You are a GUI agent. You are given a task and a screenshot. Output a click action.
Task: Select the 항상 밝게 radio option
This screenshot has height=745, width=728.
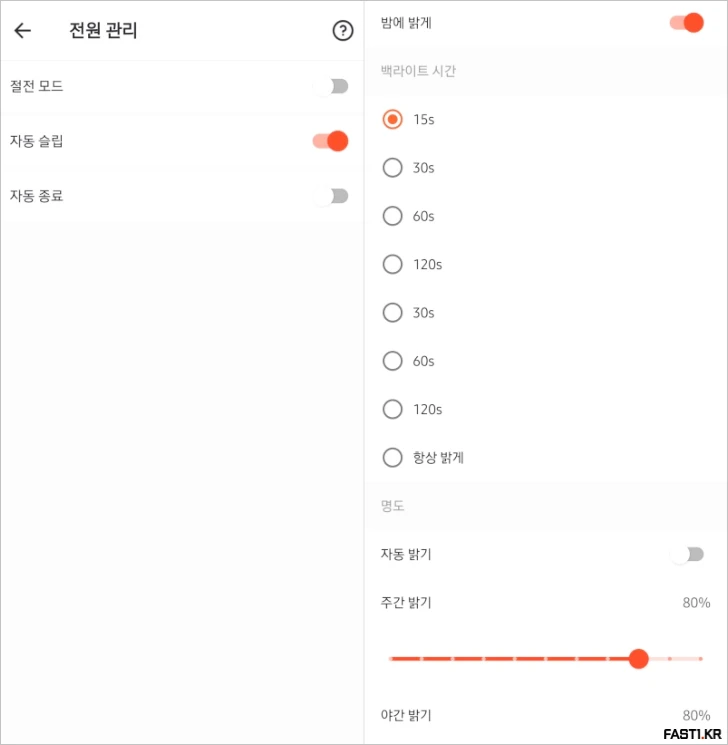click(393, 458)
